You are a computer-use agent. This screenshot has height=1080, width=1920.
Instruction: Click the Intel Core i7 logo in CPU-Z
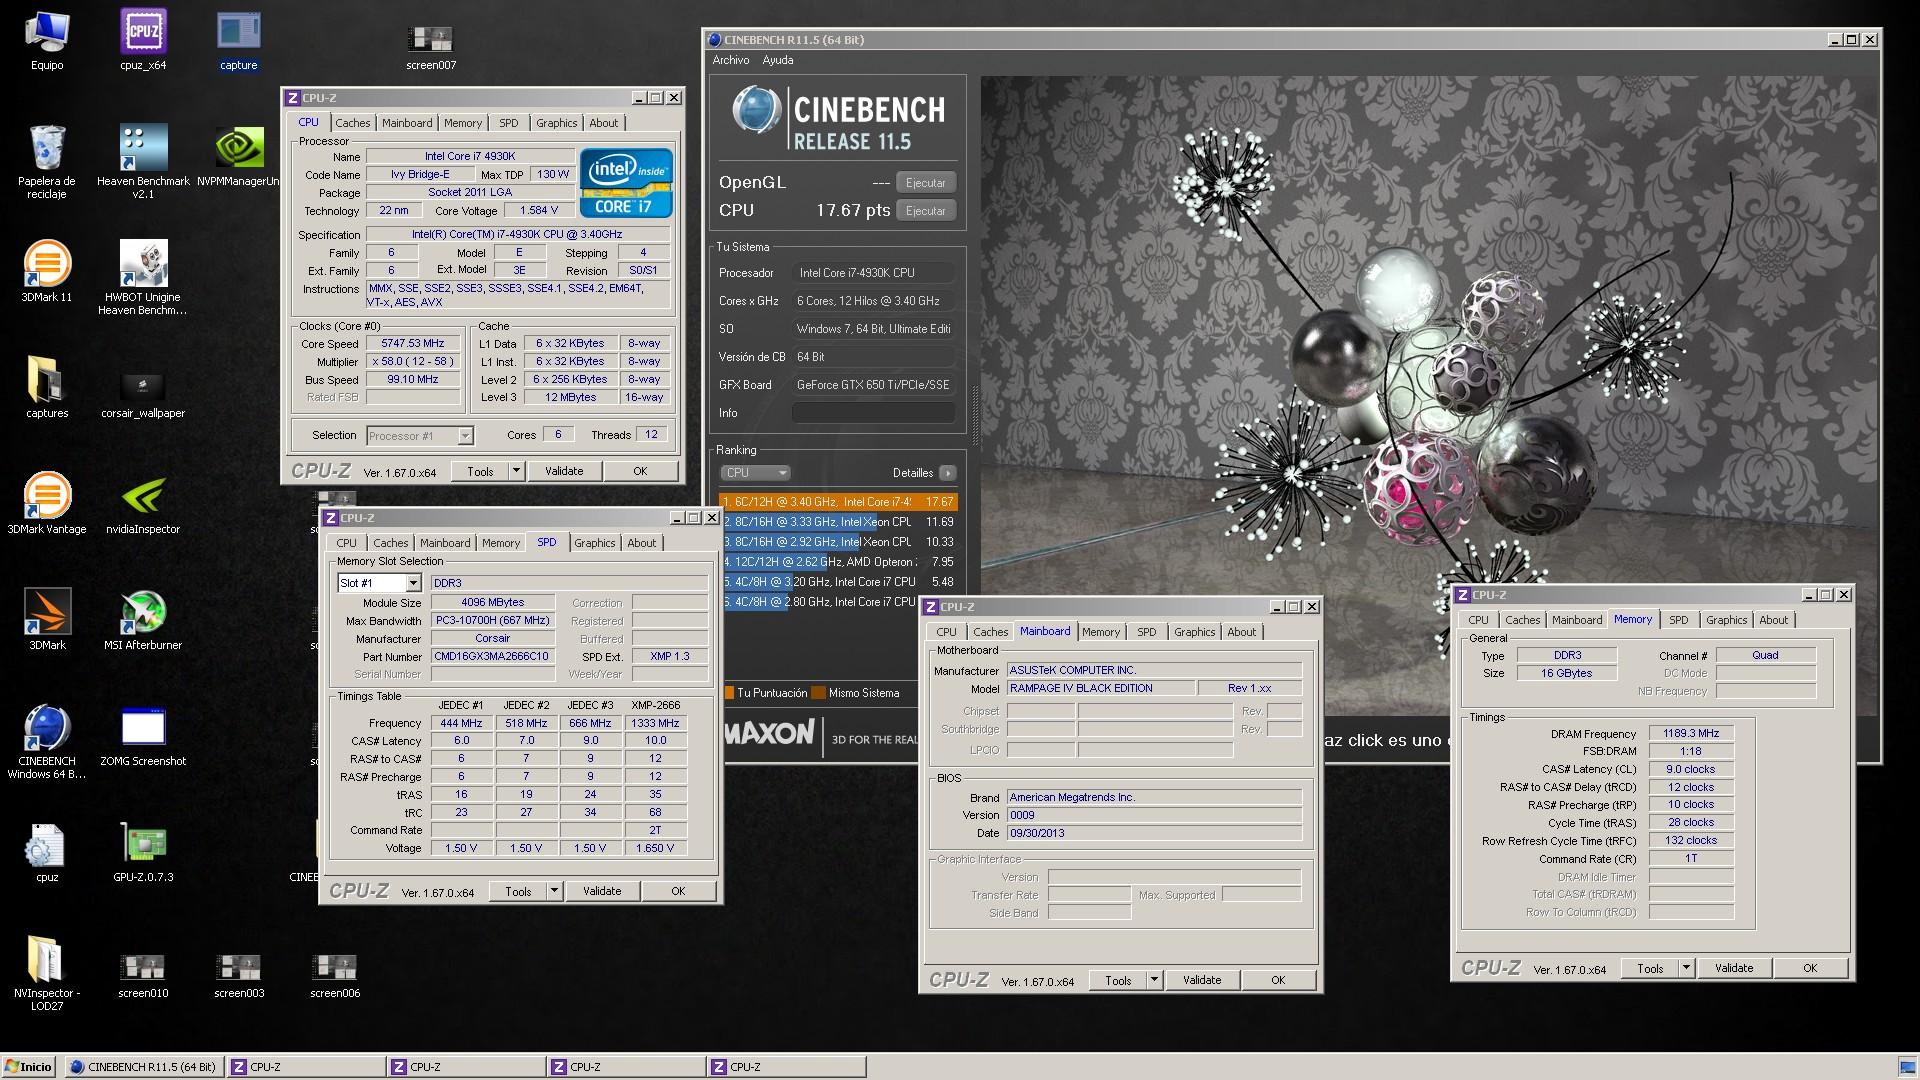pyautogui.click(x=627, y=183)
